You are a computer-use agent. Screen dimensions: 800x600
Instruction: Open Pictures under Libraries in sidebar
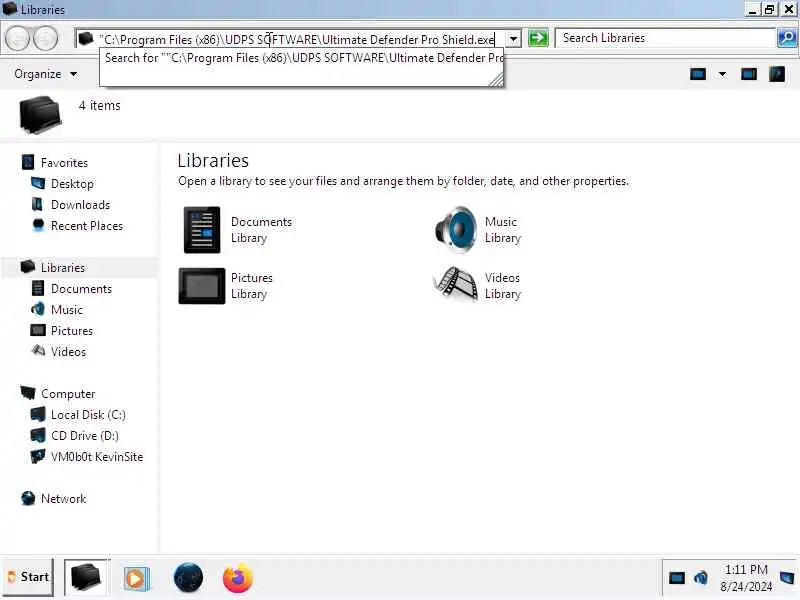(72, 331)
